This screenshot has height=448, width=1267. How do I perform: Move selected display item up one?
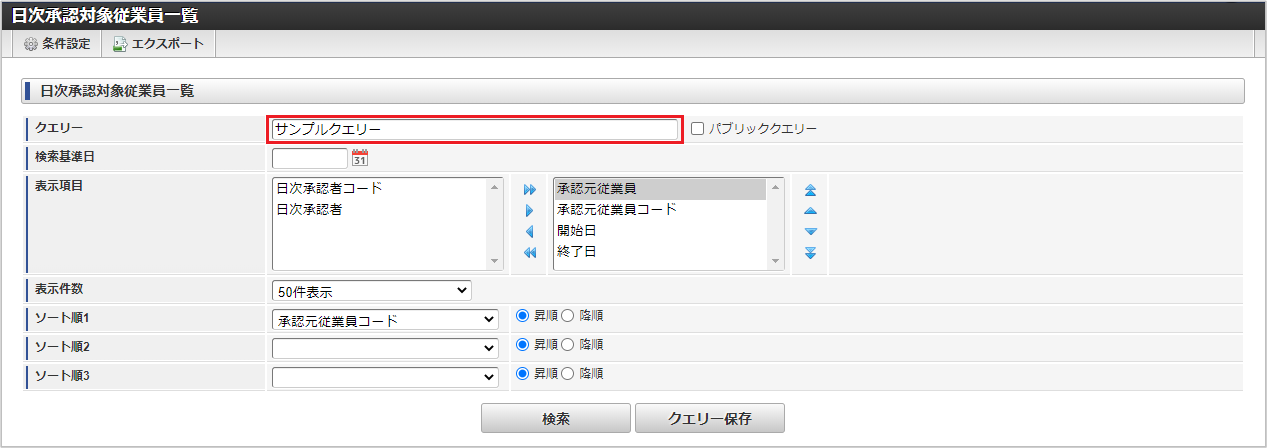coord(811,211)
